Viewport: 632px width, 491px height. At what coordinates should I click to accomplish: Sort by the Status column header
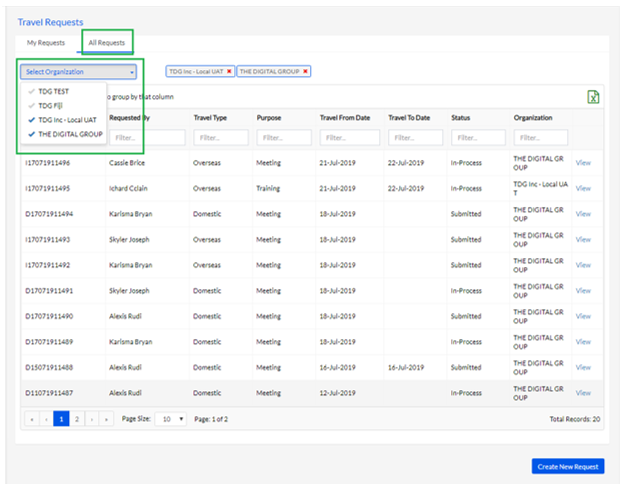[x=461, y=118]
